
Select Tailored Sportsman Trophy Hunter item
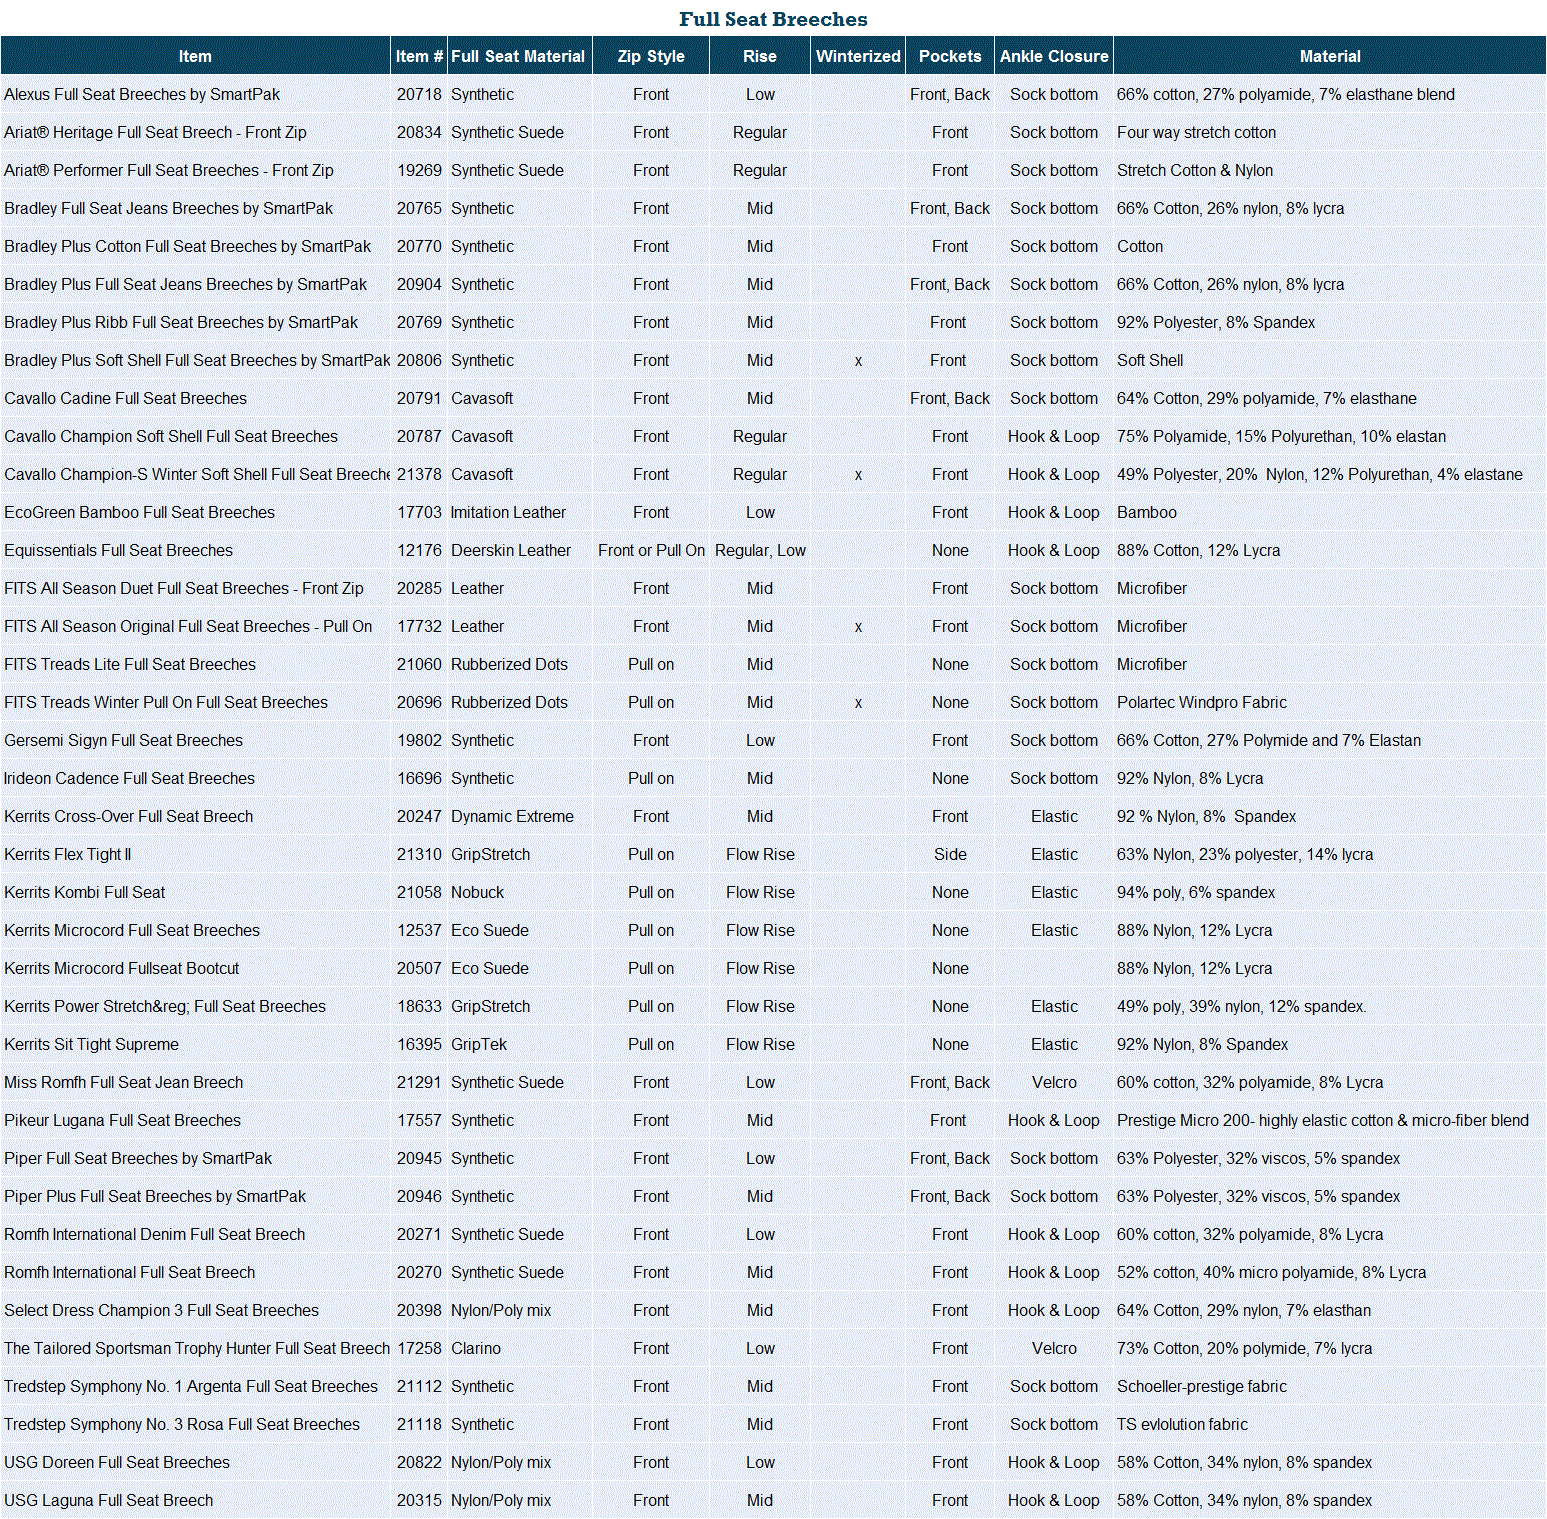[x=197, y=1348]
